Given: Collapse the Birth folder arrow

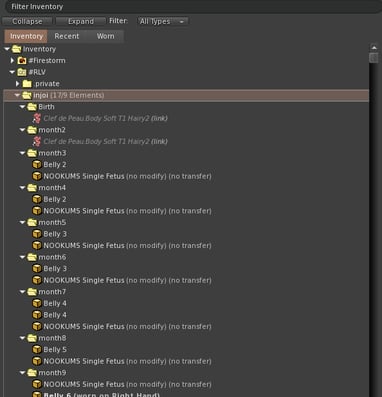Looking at the screenshot, I should 22,107.
